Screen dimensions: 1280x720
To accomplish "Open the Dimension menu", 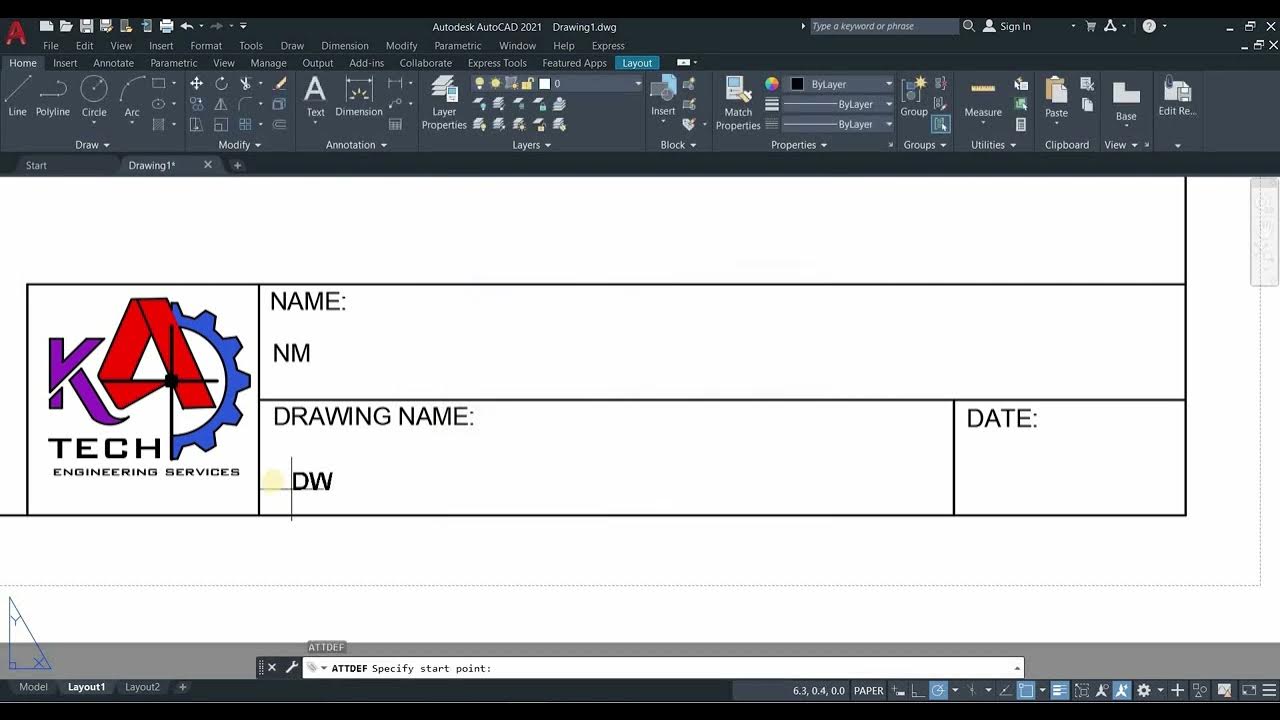I will click(345, 46).
